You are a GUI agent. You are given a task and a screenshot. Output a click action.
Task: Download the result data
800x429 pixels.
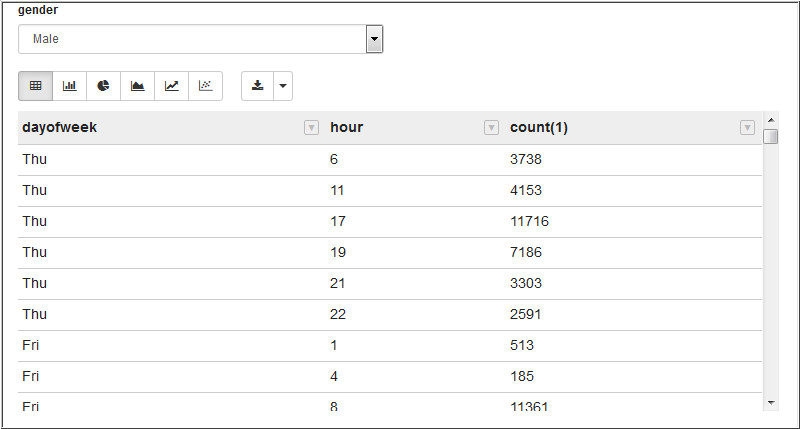click(258, 86)
